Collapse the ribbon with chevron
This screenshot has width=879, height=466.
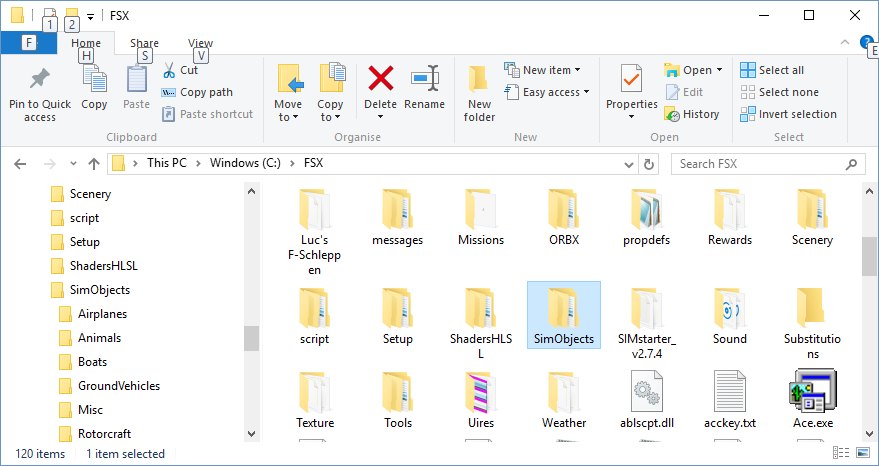pyautogui.click(x=844, y=43)
